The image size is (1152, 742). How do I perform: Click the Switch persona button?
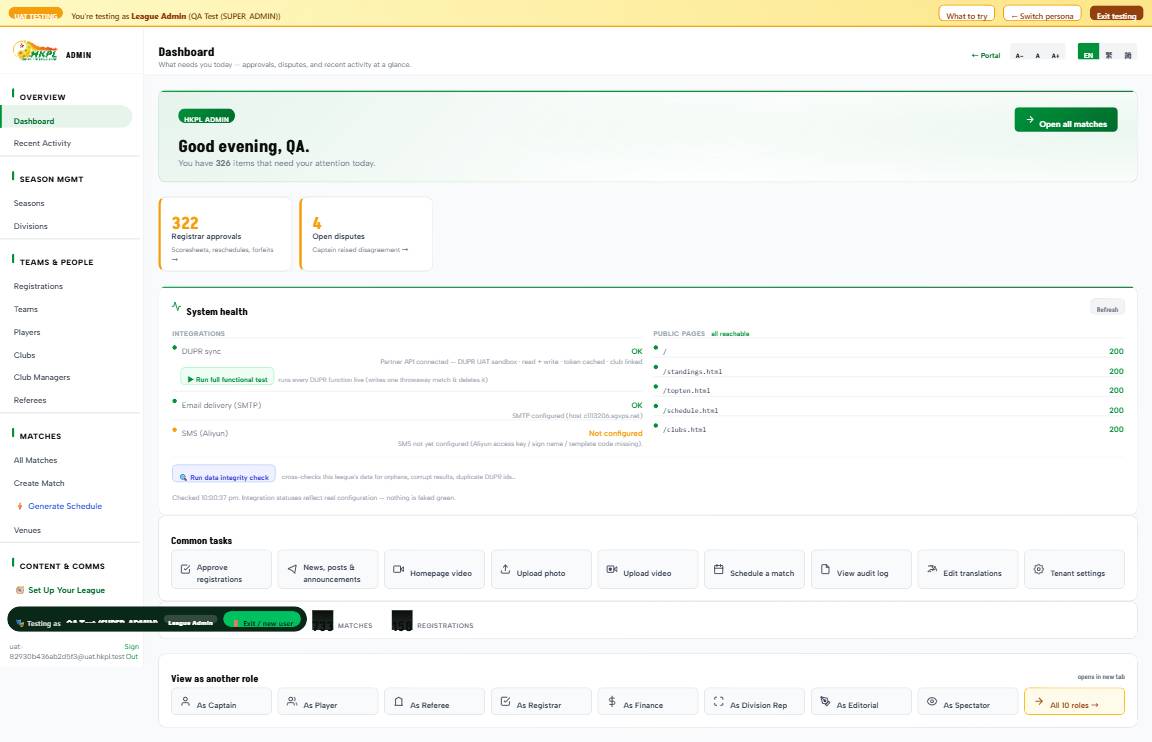coord(1042,14)
